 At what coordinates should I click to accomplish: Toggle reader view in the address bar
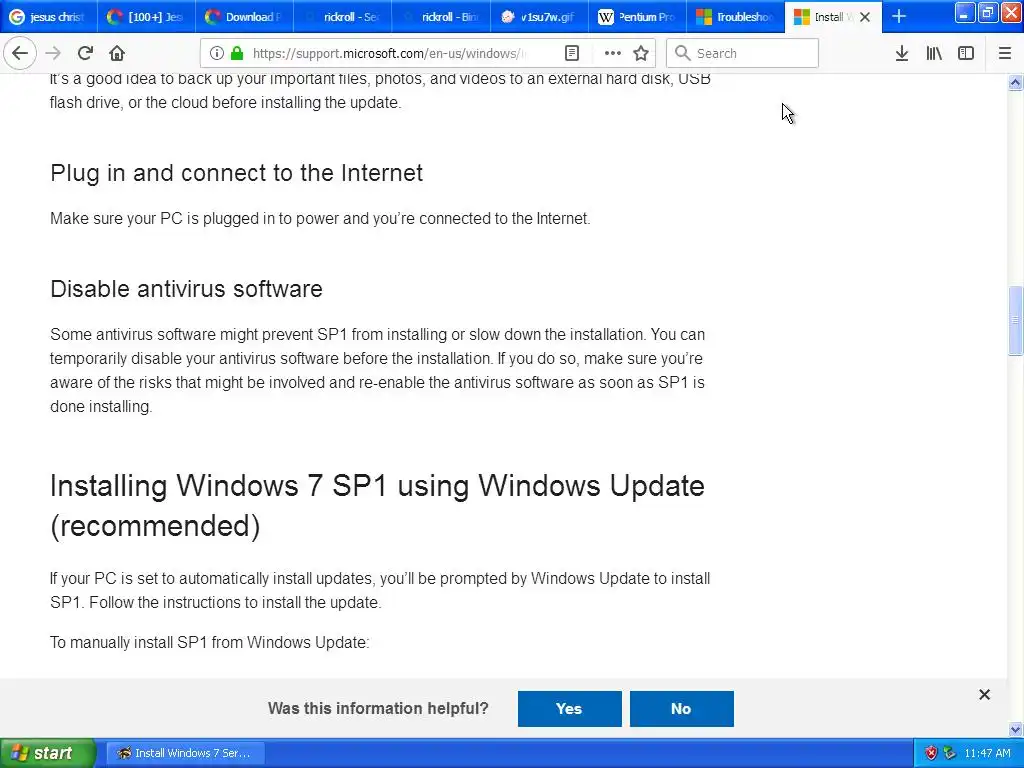click(572, 54)
